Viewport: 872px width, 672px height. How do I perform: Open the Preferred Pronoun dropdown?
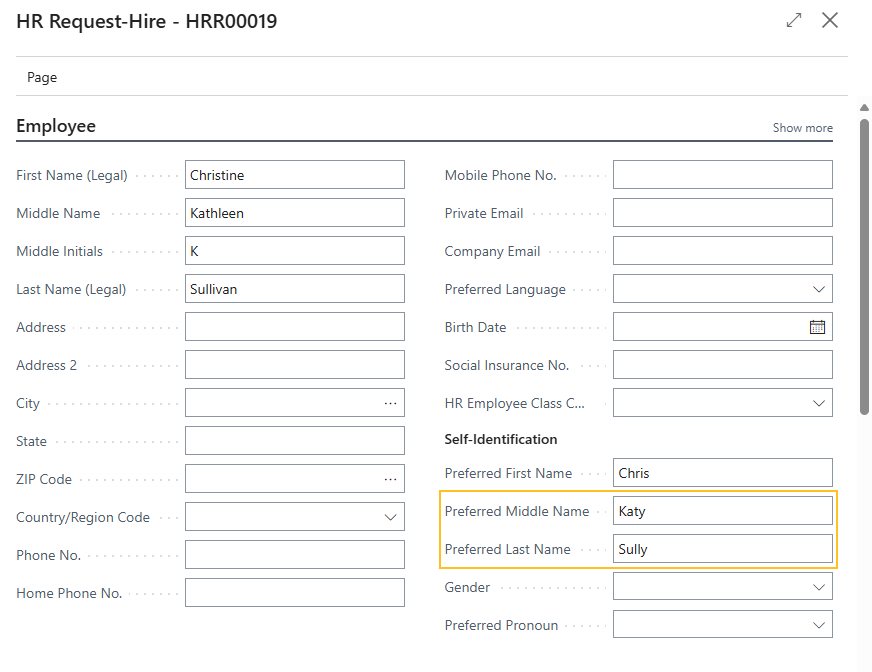820,624
